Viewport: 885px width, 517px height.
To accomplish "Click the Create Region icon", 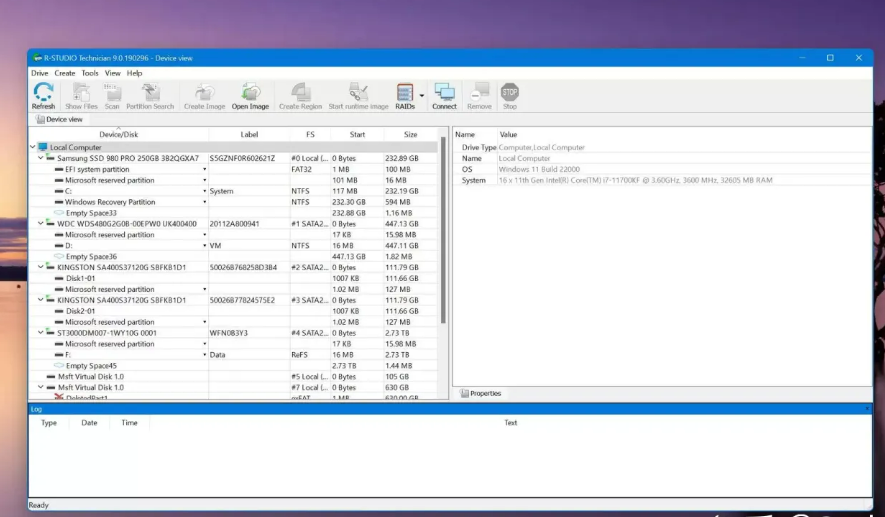I will click(300, 96).
